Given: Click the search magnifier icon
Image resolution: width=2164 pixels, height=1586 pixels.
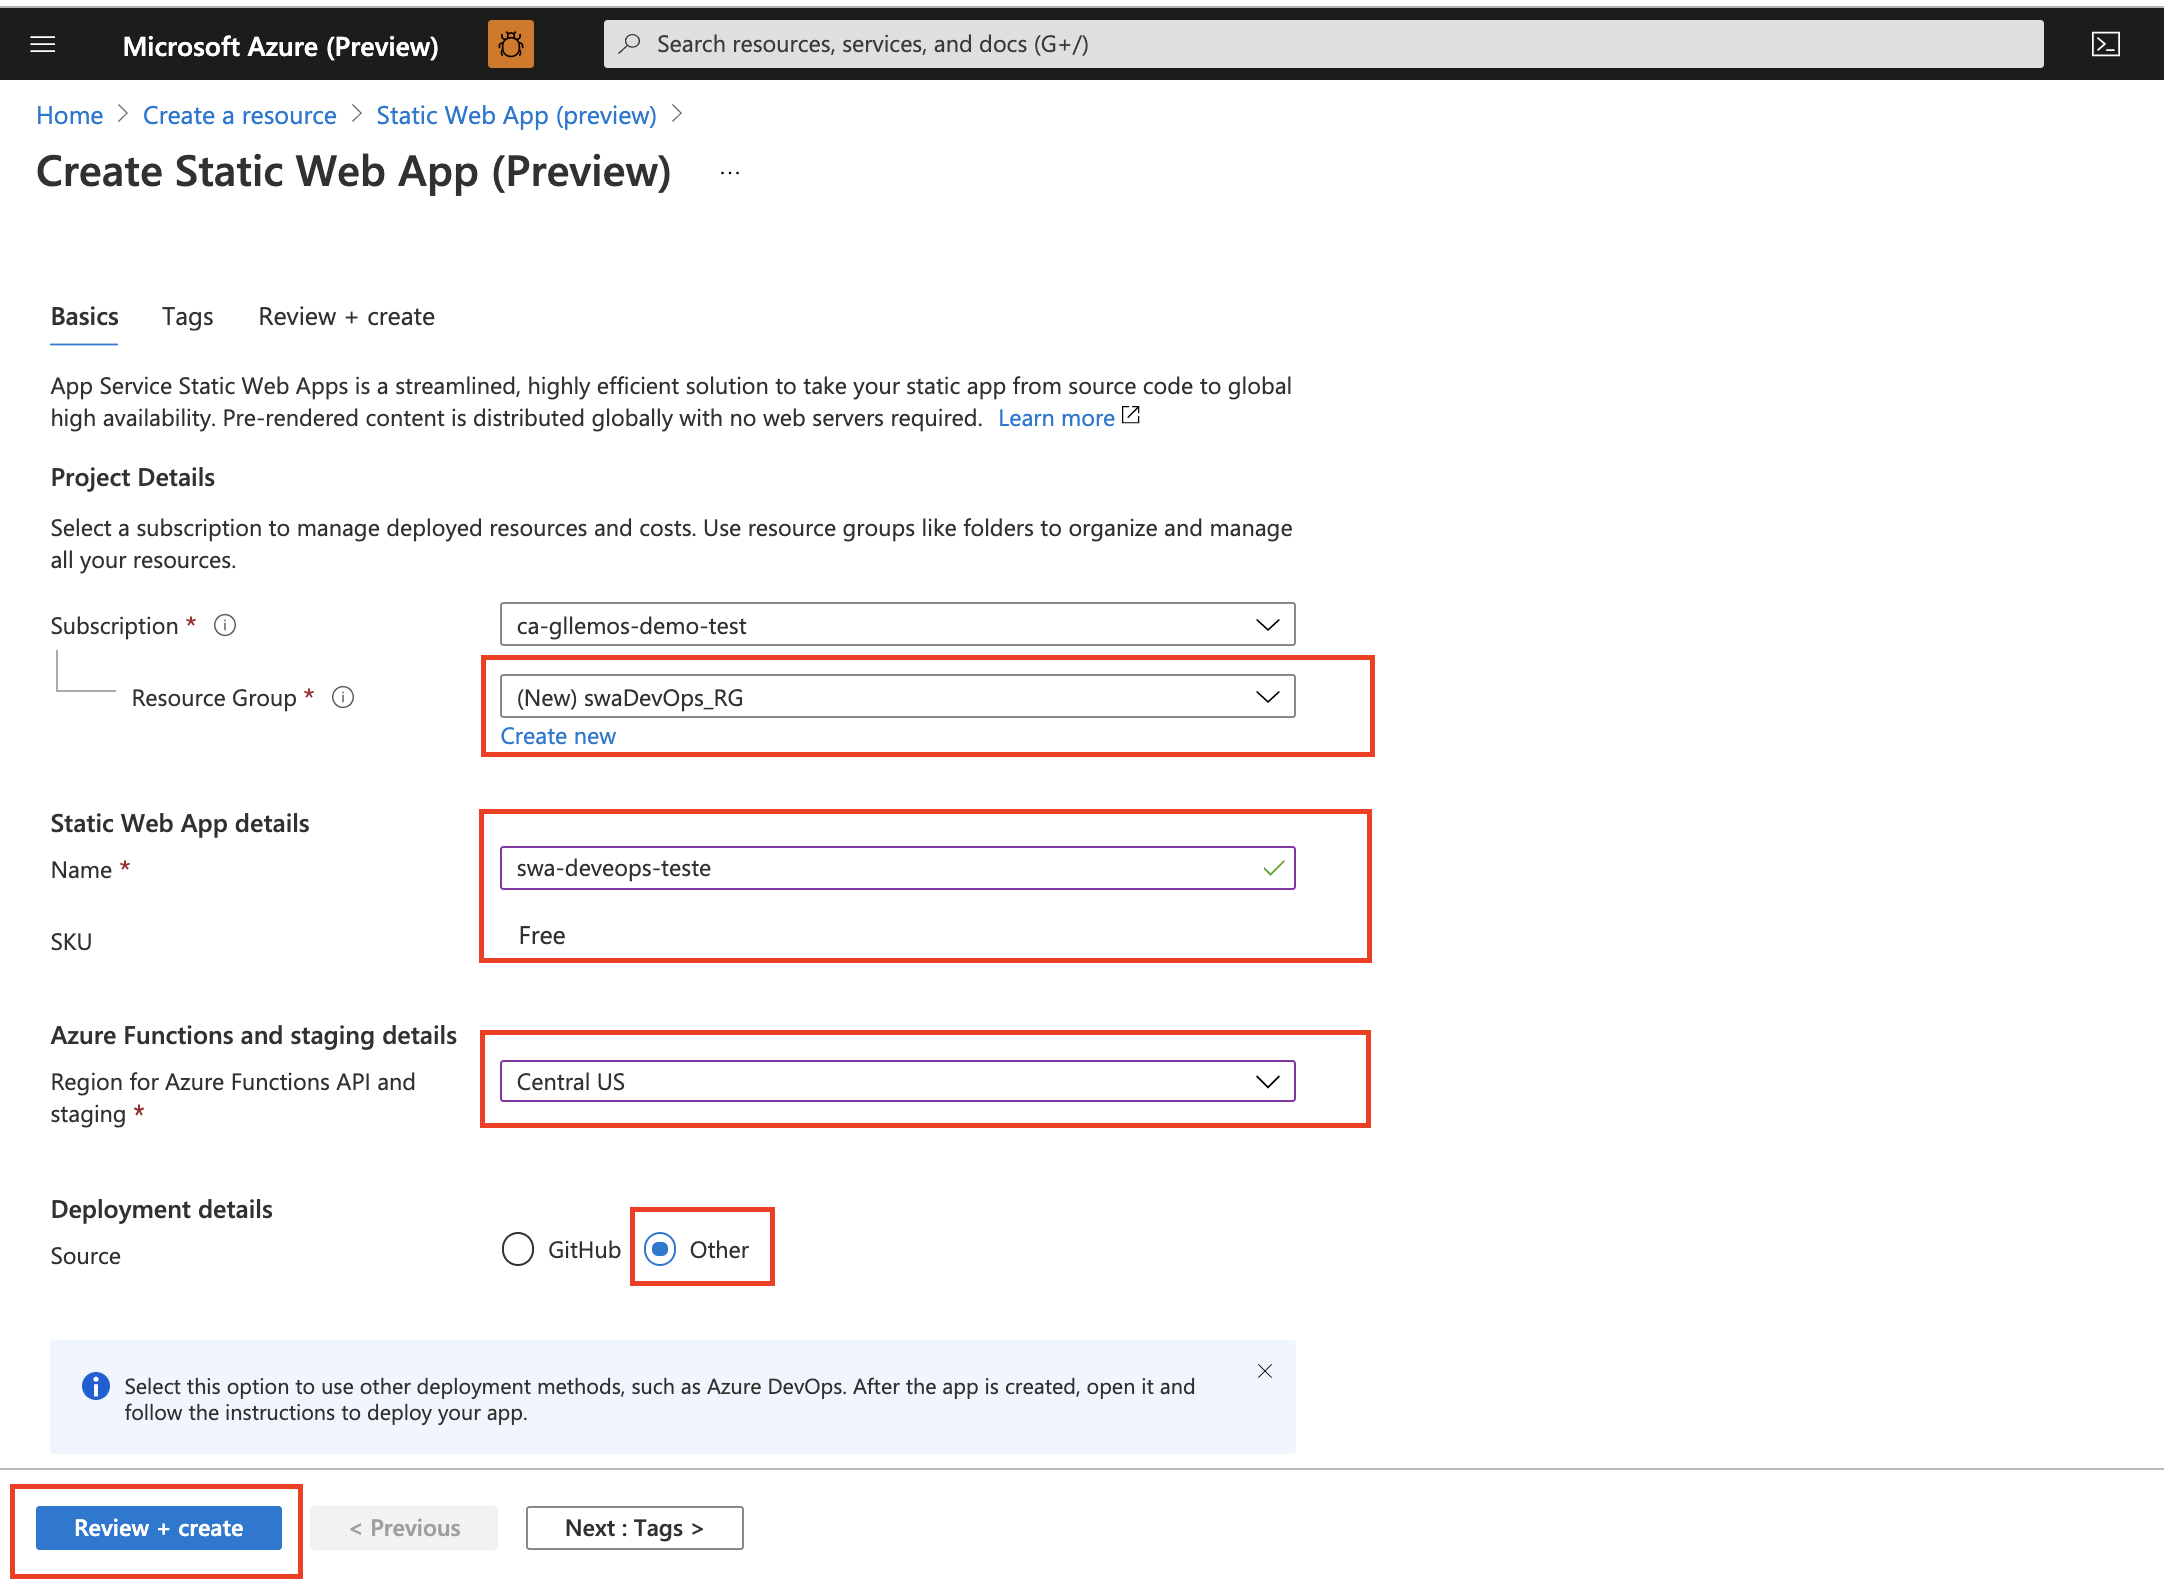Looking at the screenshot, I should 629,44.
